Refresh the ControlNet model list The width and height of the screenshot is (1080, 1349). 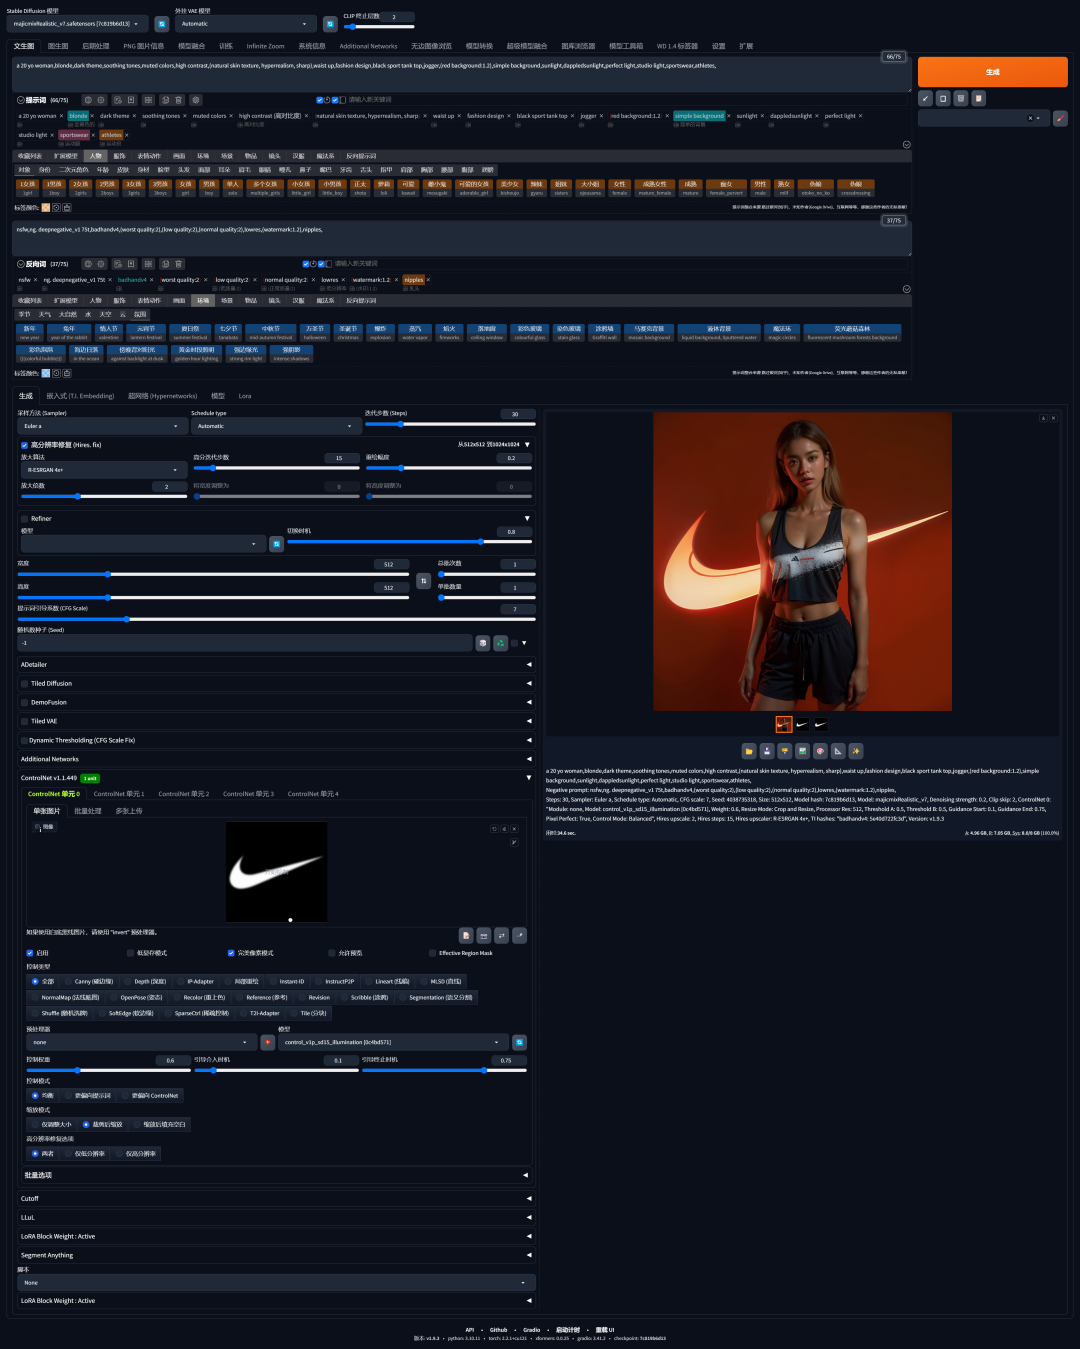[x=519, y=1042]
